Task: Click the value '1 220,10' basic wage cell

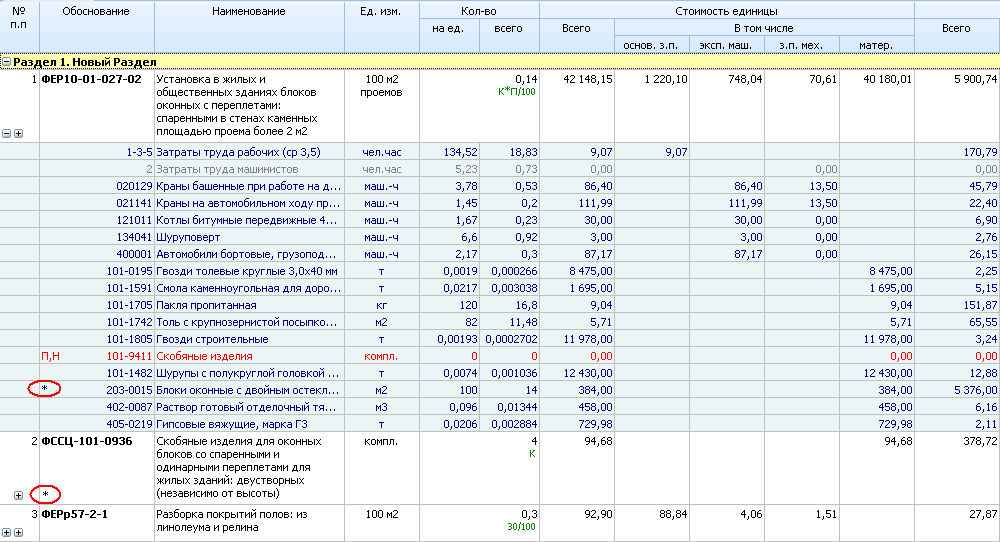Action: click(666, 80)
